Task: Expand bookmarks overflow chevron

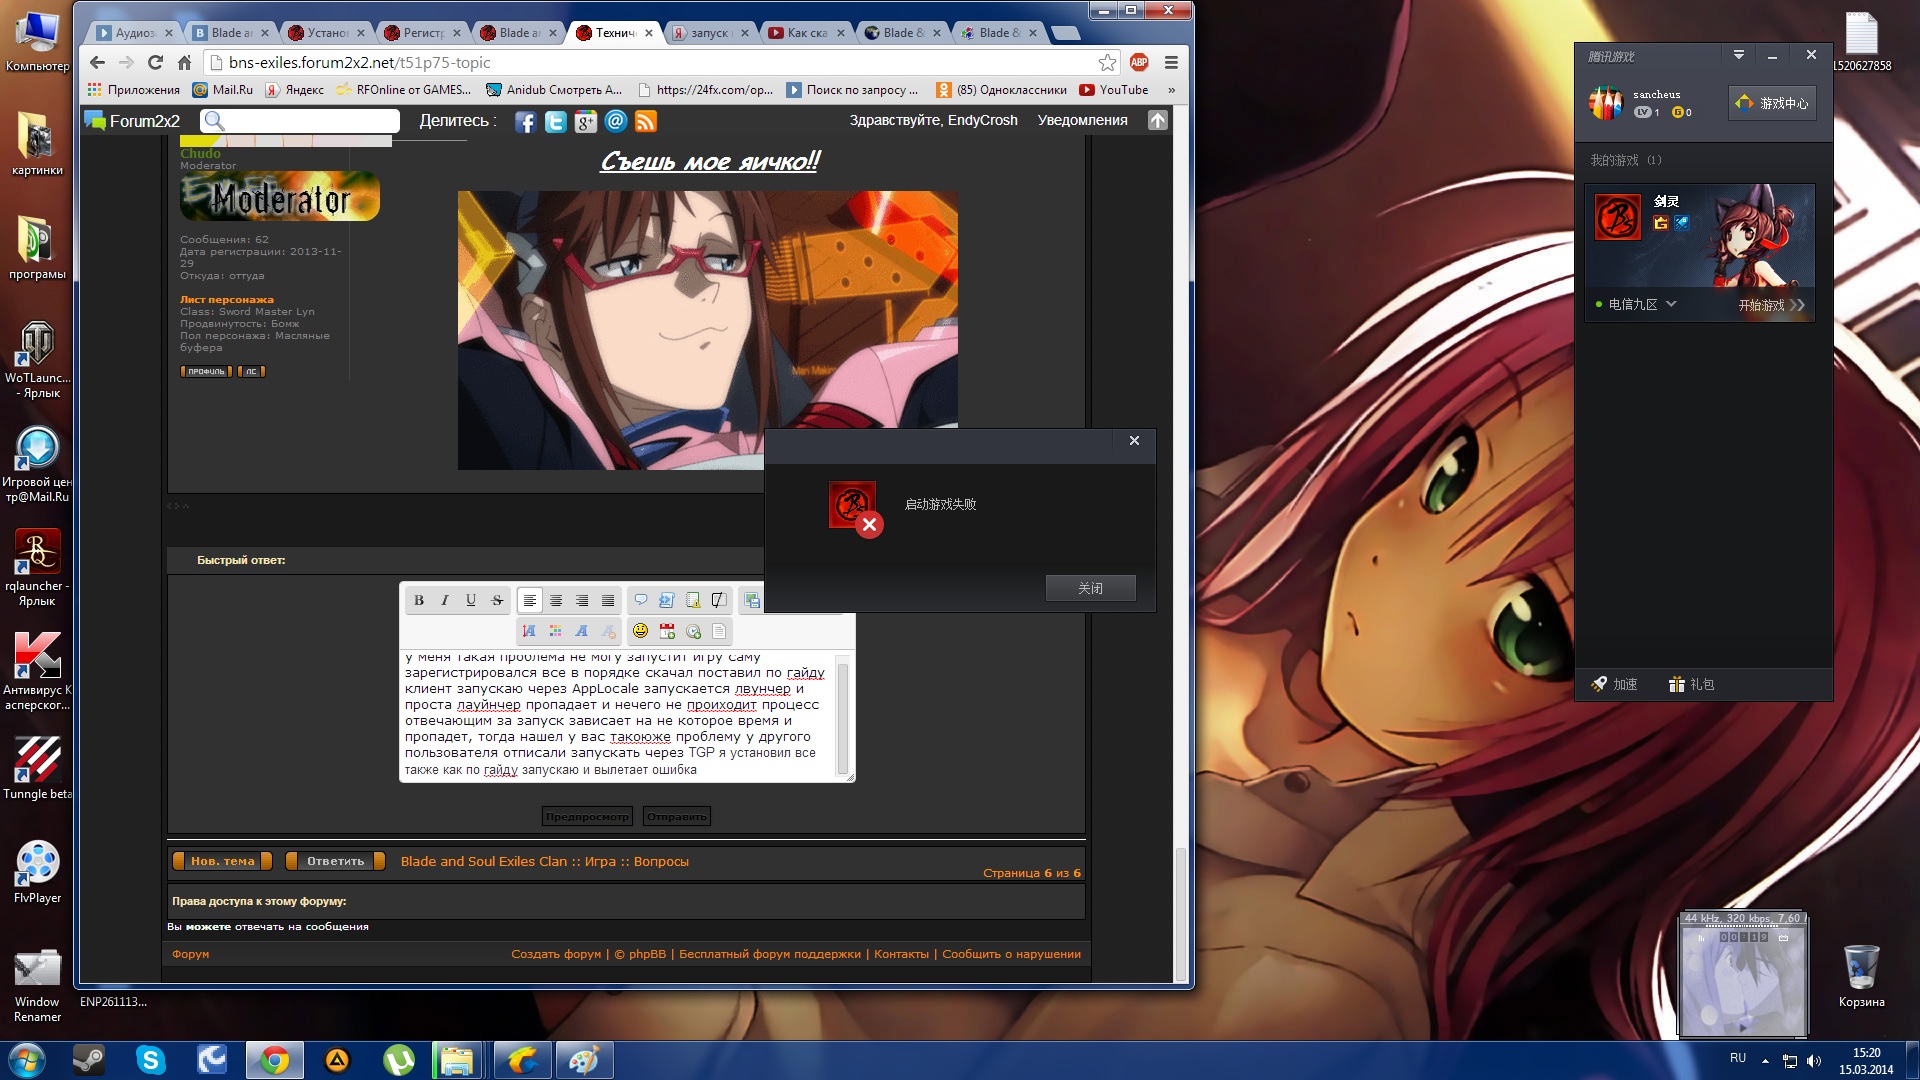Action: pos(1171,90)
